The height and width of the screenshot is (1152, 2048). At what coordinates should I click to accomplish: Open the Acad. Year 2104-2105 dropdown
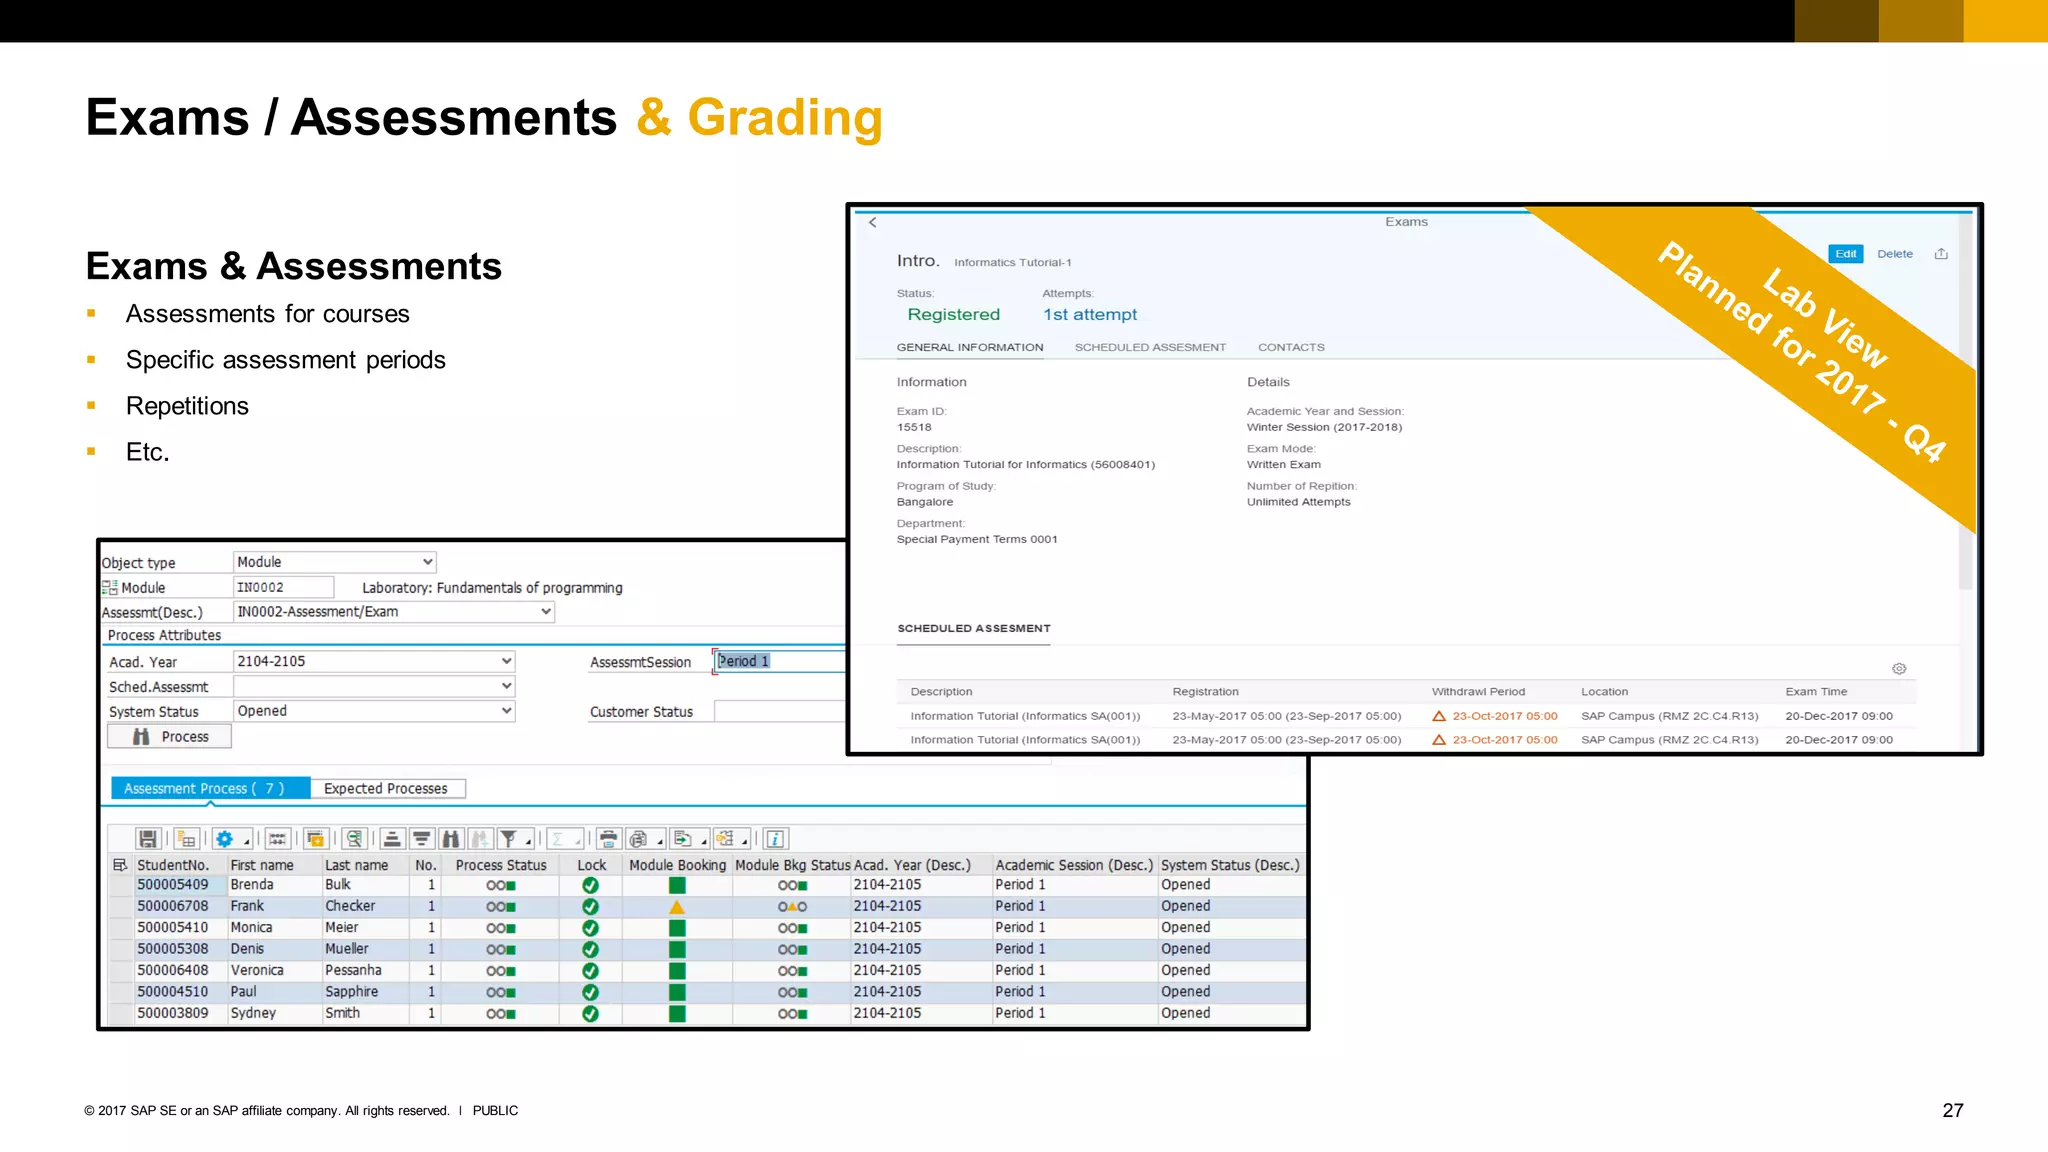click(x=506, y=661)
